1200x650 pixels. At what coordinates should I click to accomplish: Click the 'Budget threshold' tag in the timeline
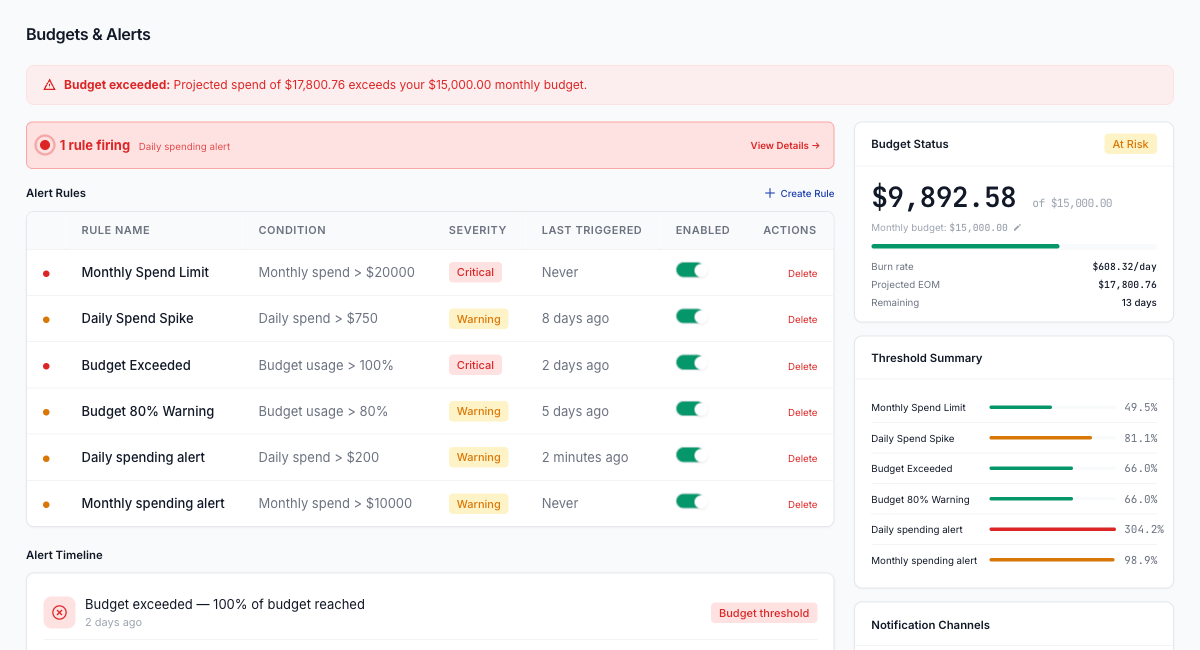point(764,611)
